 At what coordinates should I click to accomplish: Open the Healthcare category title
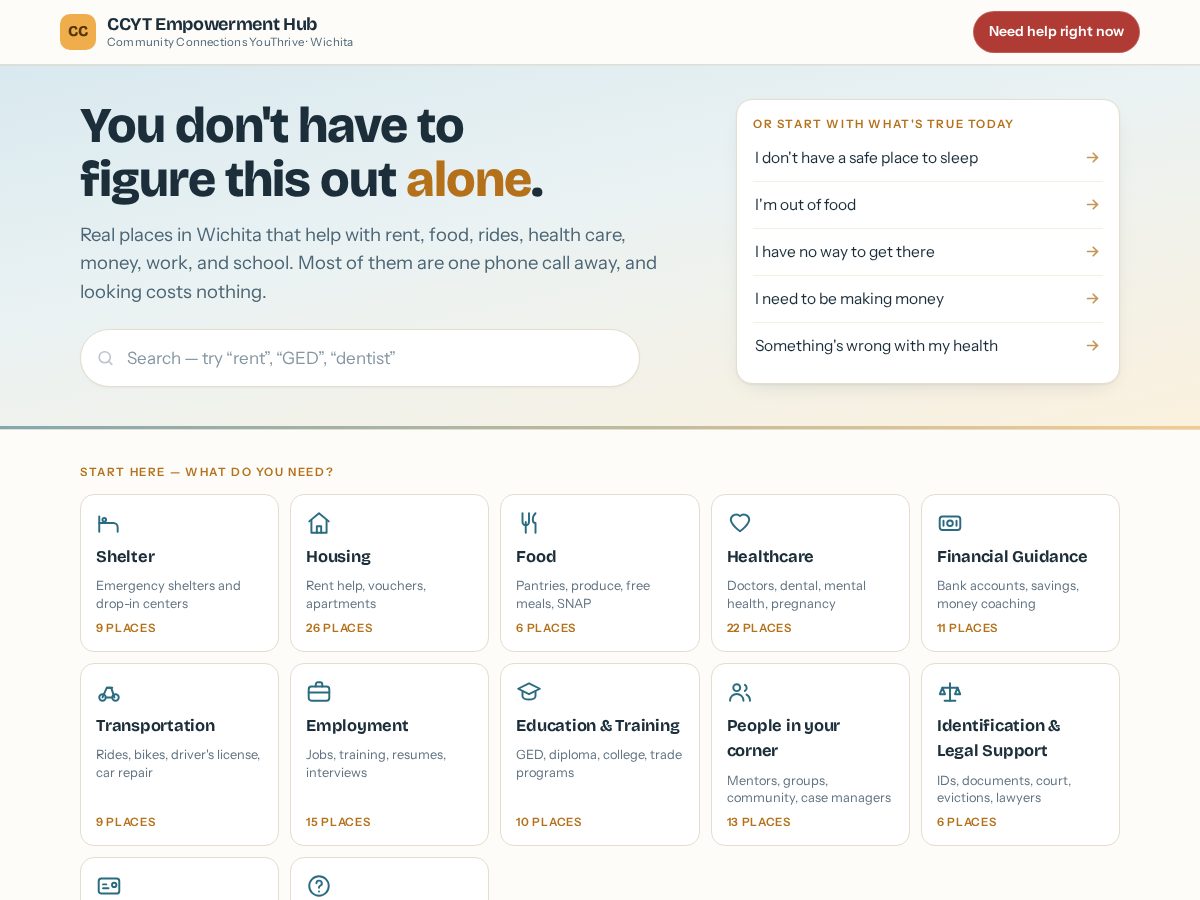tap(770, 557)
